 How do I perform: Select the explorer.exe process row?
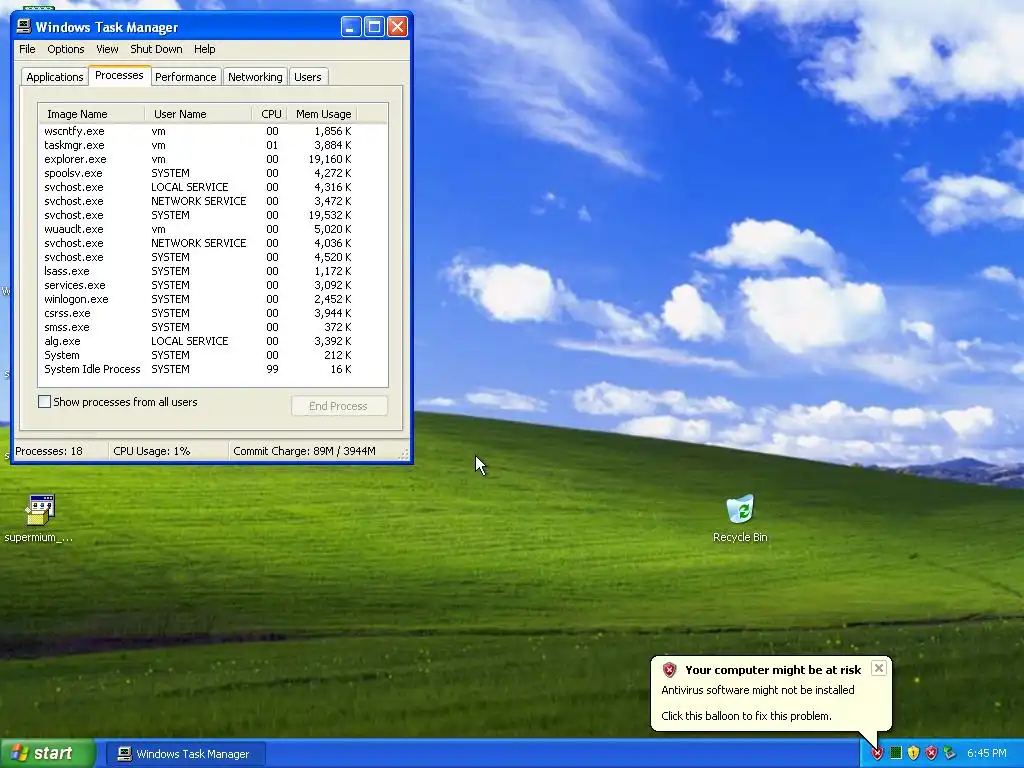click(213, 159)
